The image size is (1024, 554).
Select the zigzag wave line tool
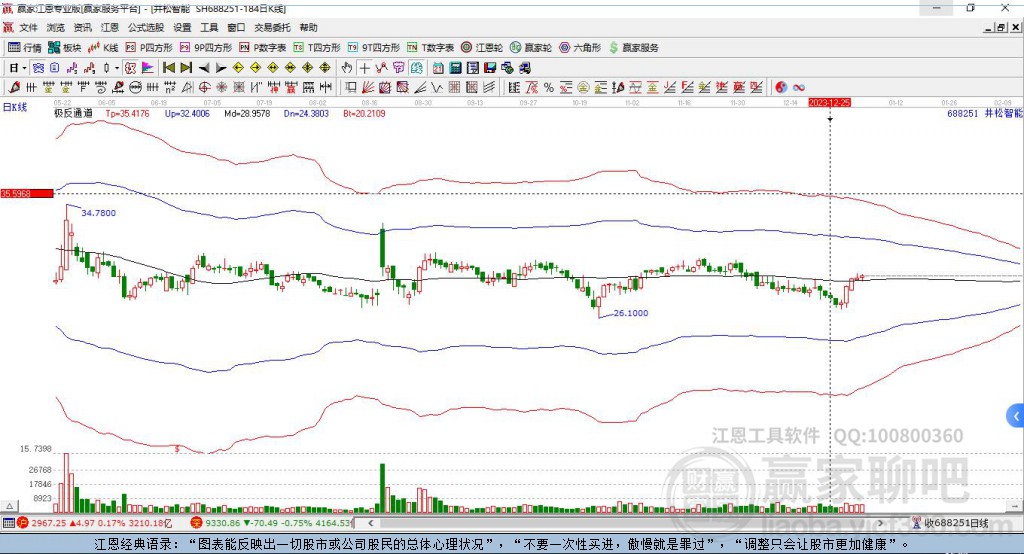(x=436, y=88)
